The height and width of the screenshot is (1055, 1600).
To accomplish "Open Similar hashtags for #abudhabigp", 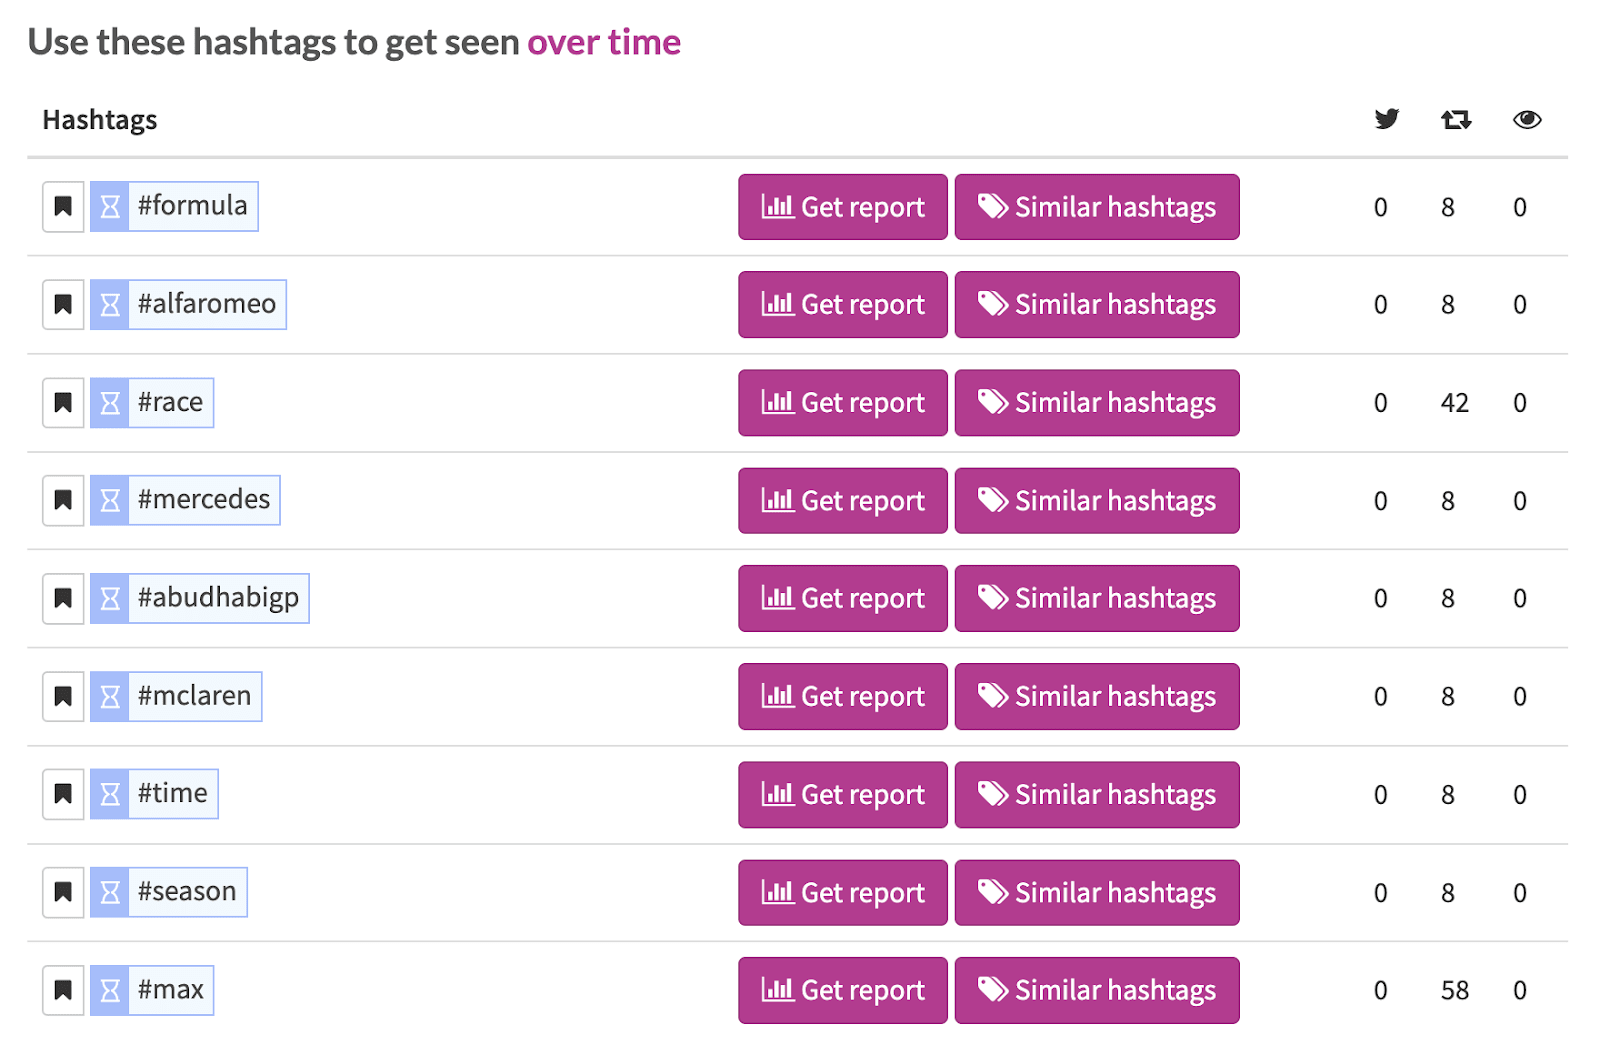I will [1096, 597].
